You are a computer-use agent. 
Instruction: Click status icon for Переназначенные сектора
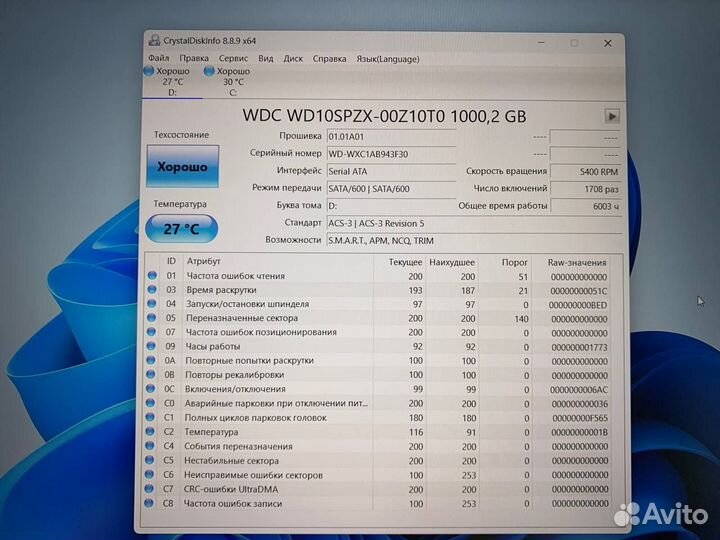152,318
